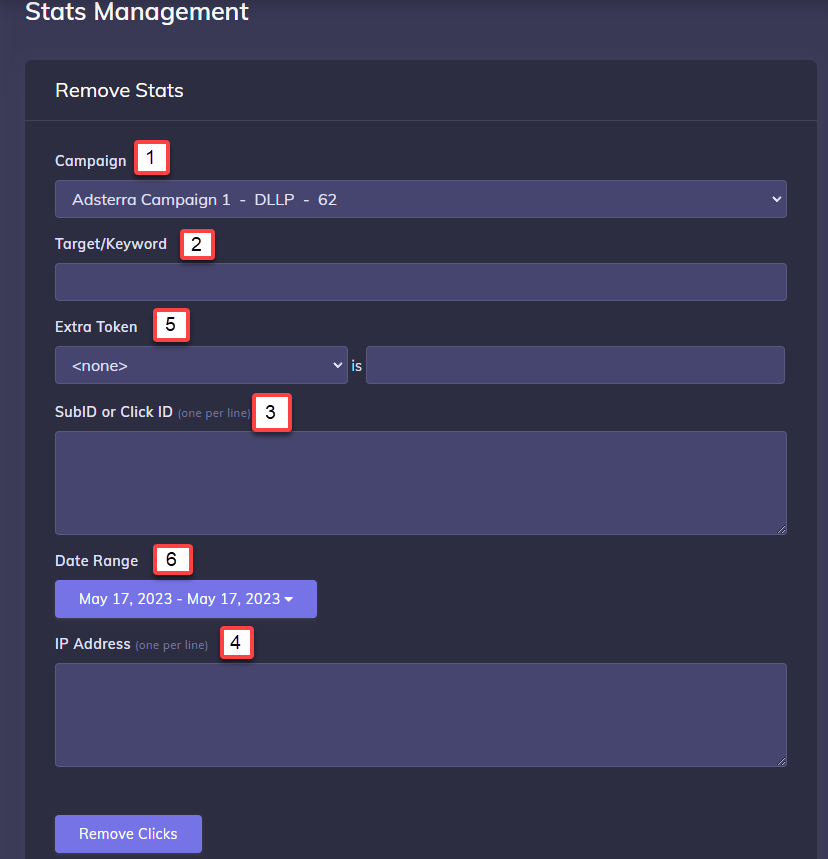Click the red marker numbered 5
The height and width of the screenshot is (859, 828).
(x=171, y=324)
